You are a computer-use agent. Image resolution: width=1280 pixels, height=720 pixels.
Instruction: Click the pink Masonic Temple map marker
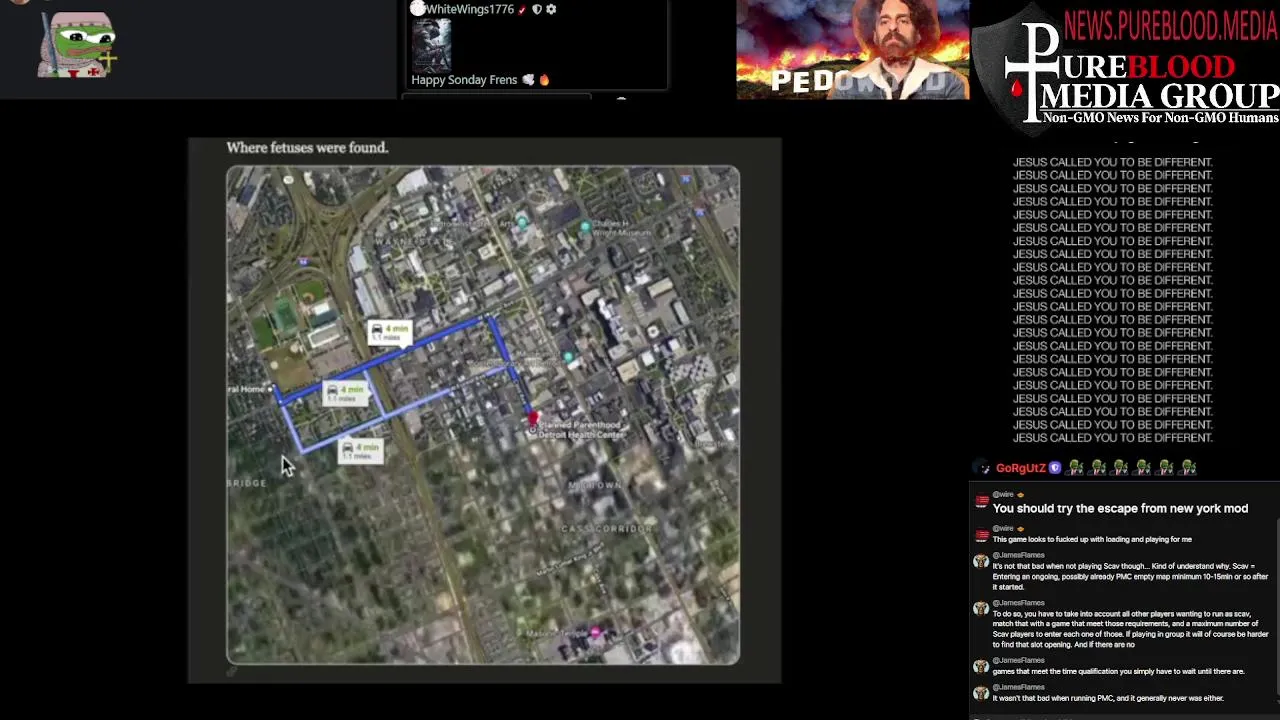[597, 632]
